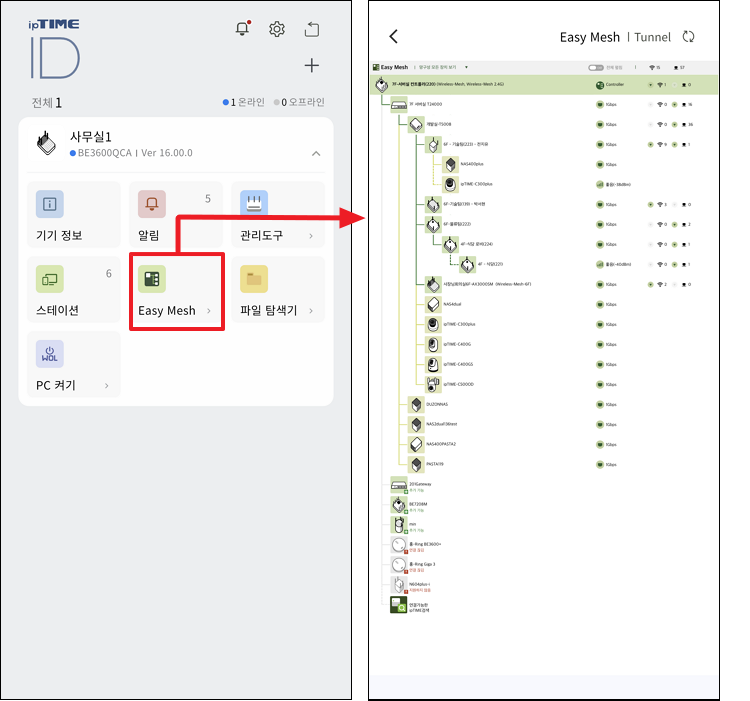
Task: Select the ipTIME-C500OD camera icon
Action: point(433,384)
